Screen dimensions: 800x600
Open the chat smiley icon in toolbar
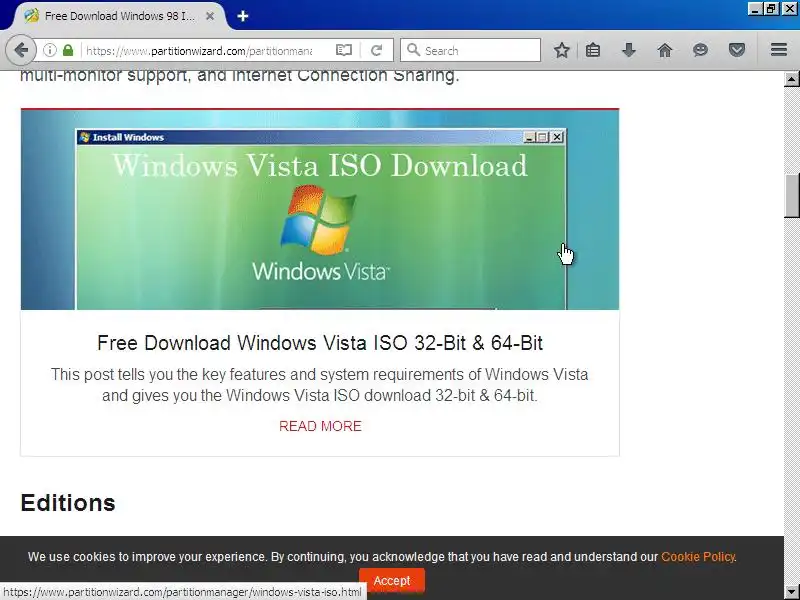point(701,50)
